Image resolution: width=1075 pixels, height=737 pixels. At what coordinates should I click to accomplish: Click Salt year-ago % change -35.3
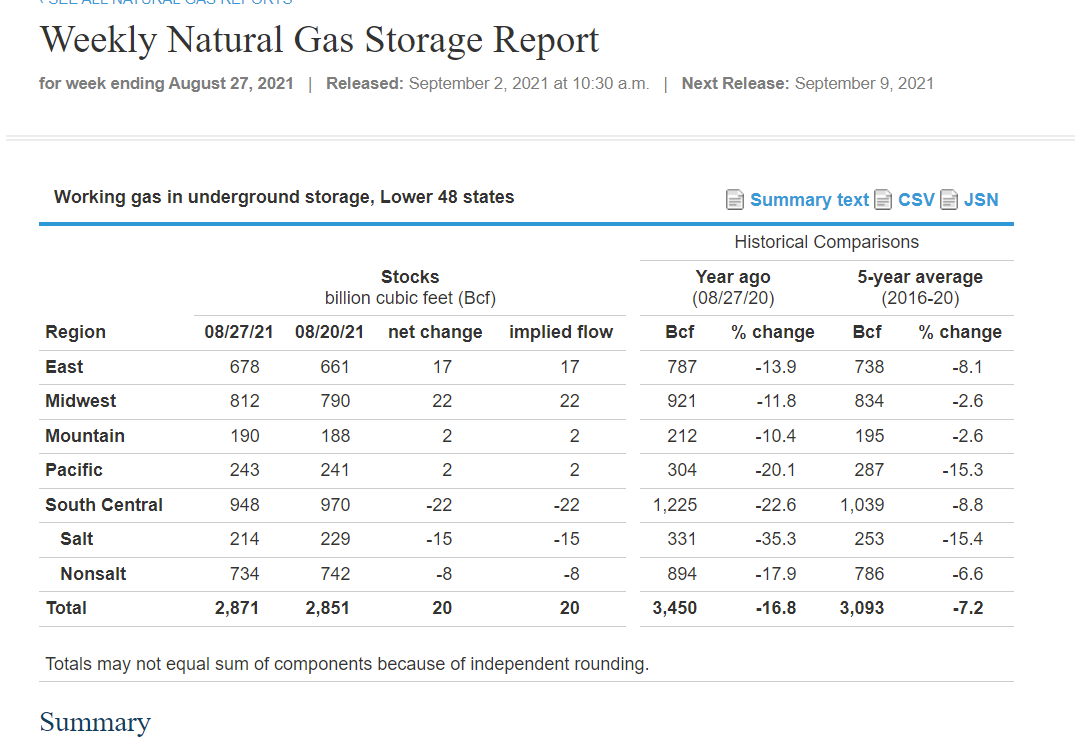(775, 540)
